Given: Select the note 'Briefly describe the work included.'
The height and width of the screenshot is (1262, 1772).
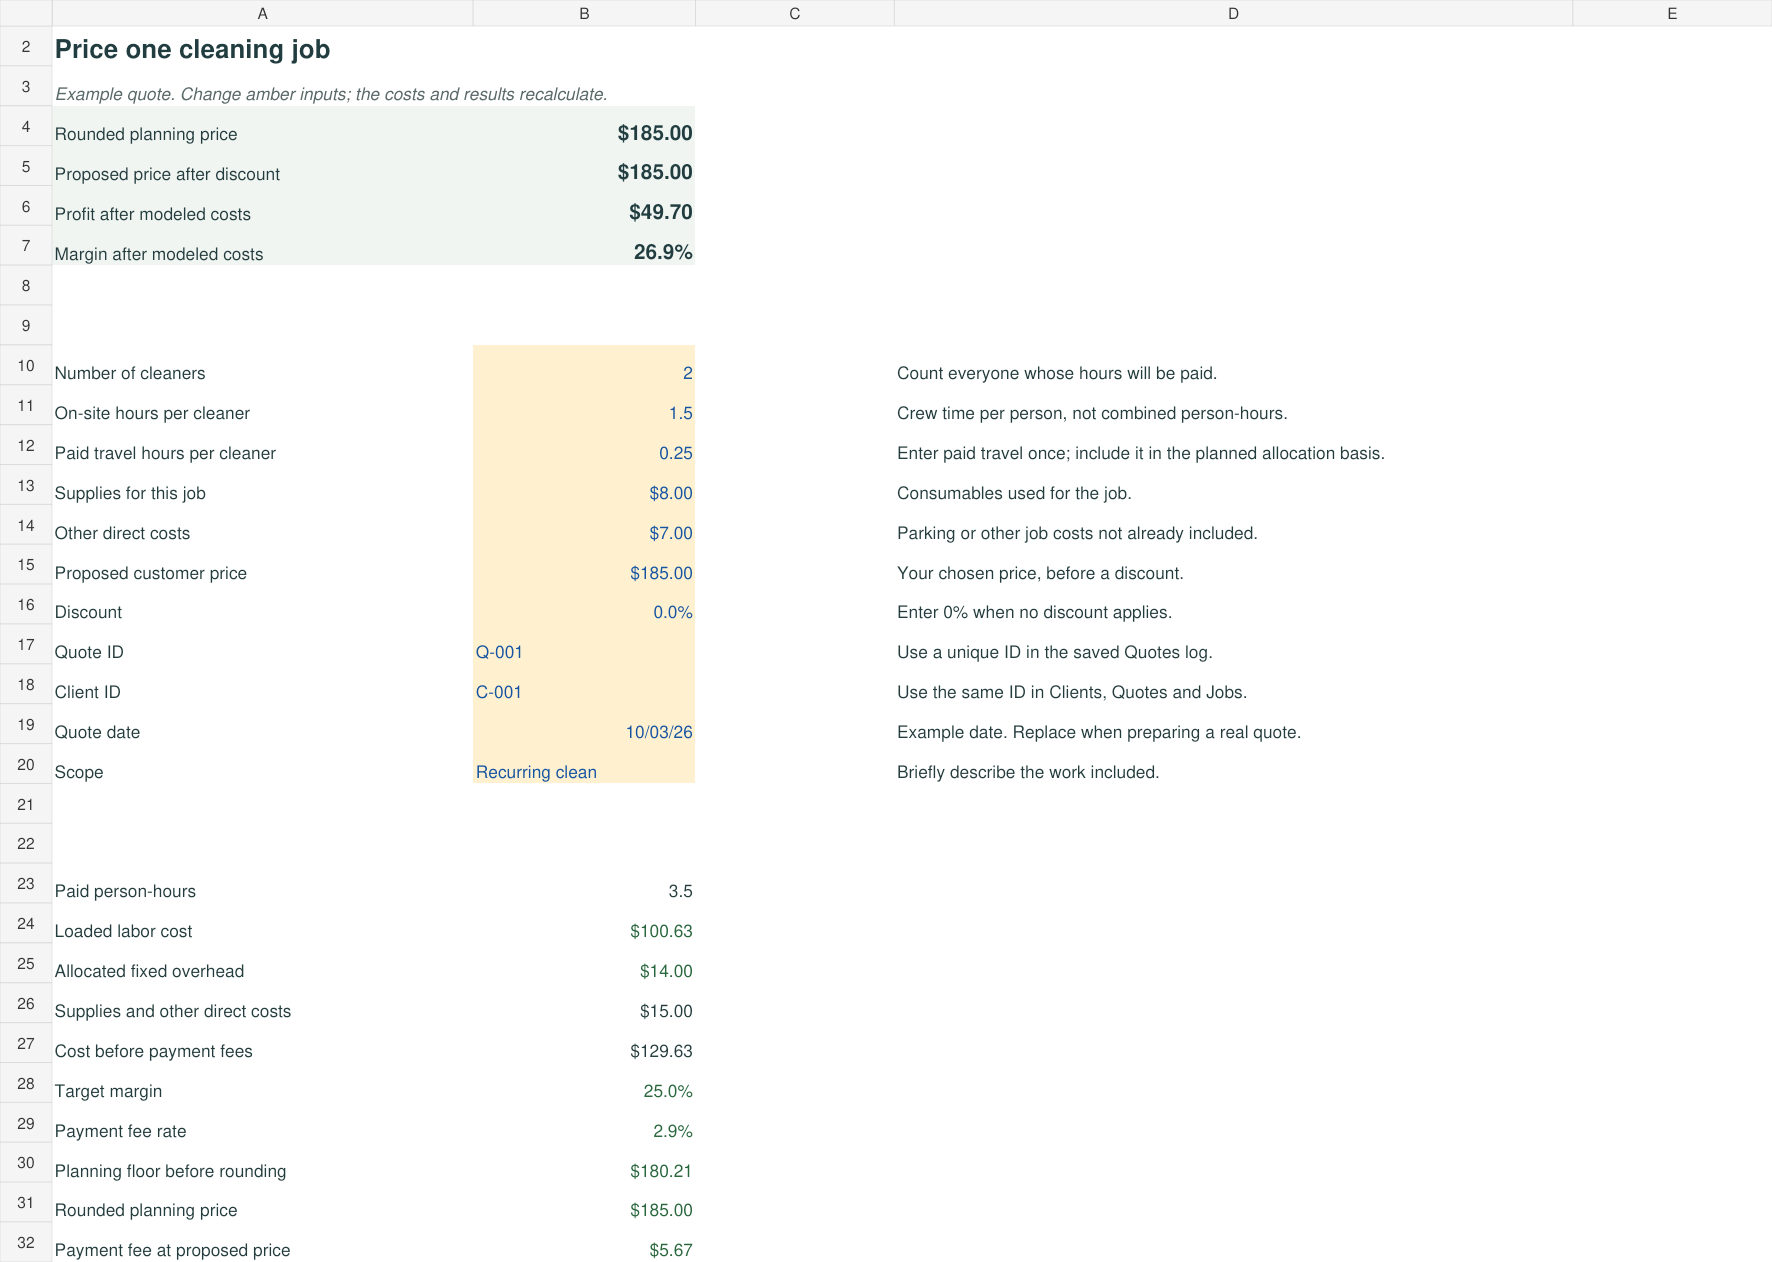Looking at the screenshot, I should (x=1028, y=772).
